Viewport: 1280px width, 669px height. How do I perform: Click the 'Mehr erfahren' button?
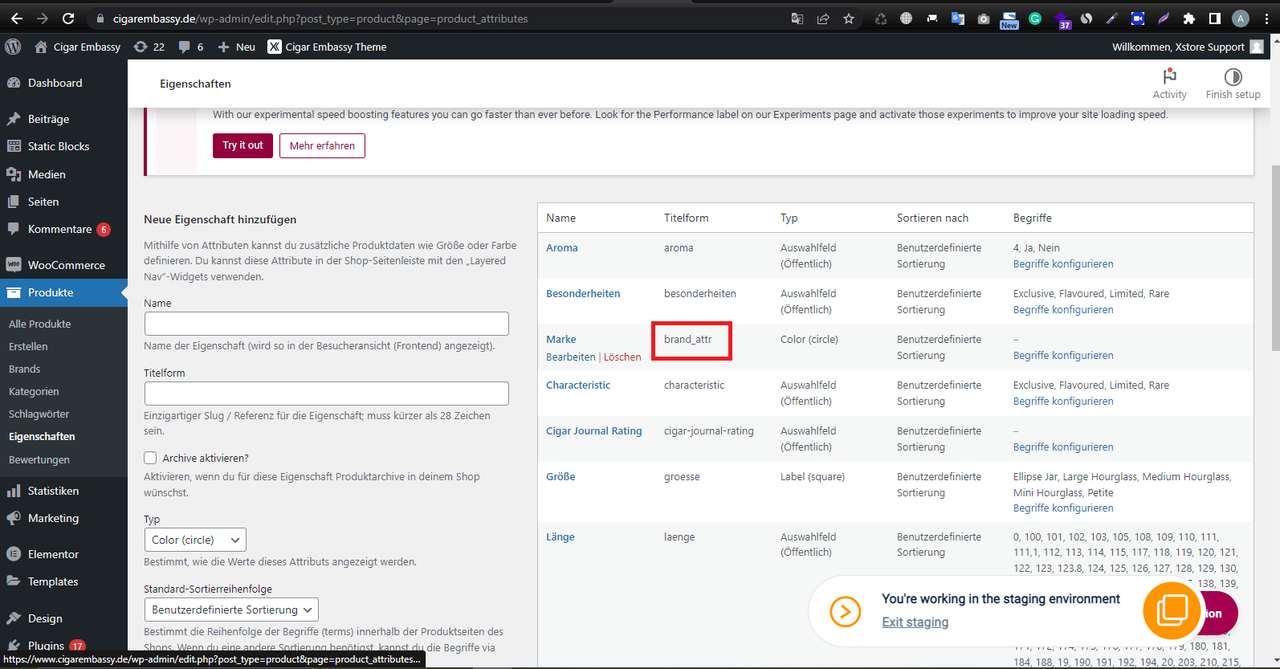pos(322,145)
